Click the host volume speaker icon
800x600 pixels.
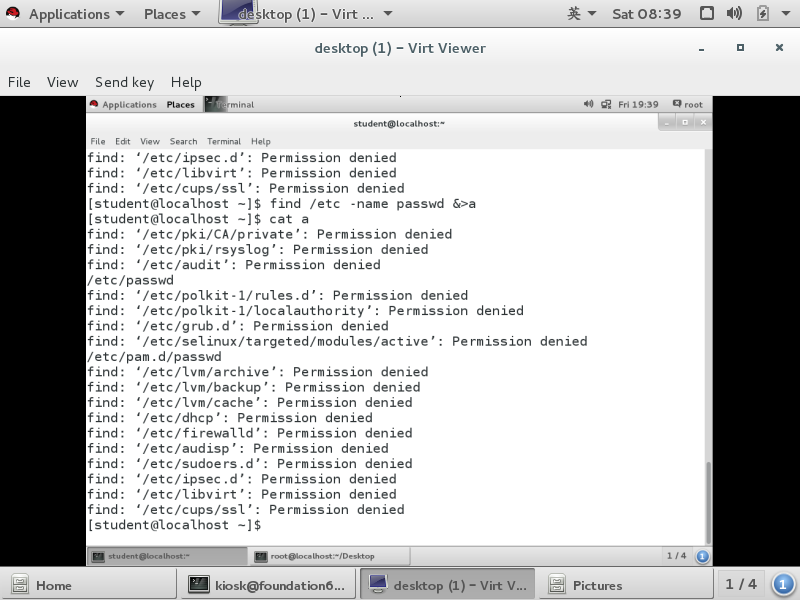pos(734,13)
